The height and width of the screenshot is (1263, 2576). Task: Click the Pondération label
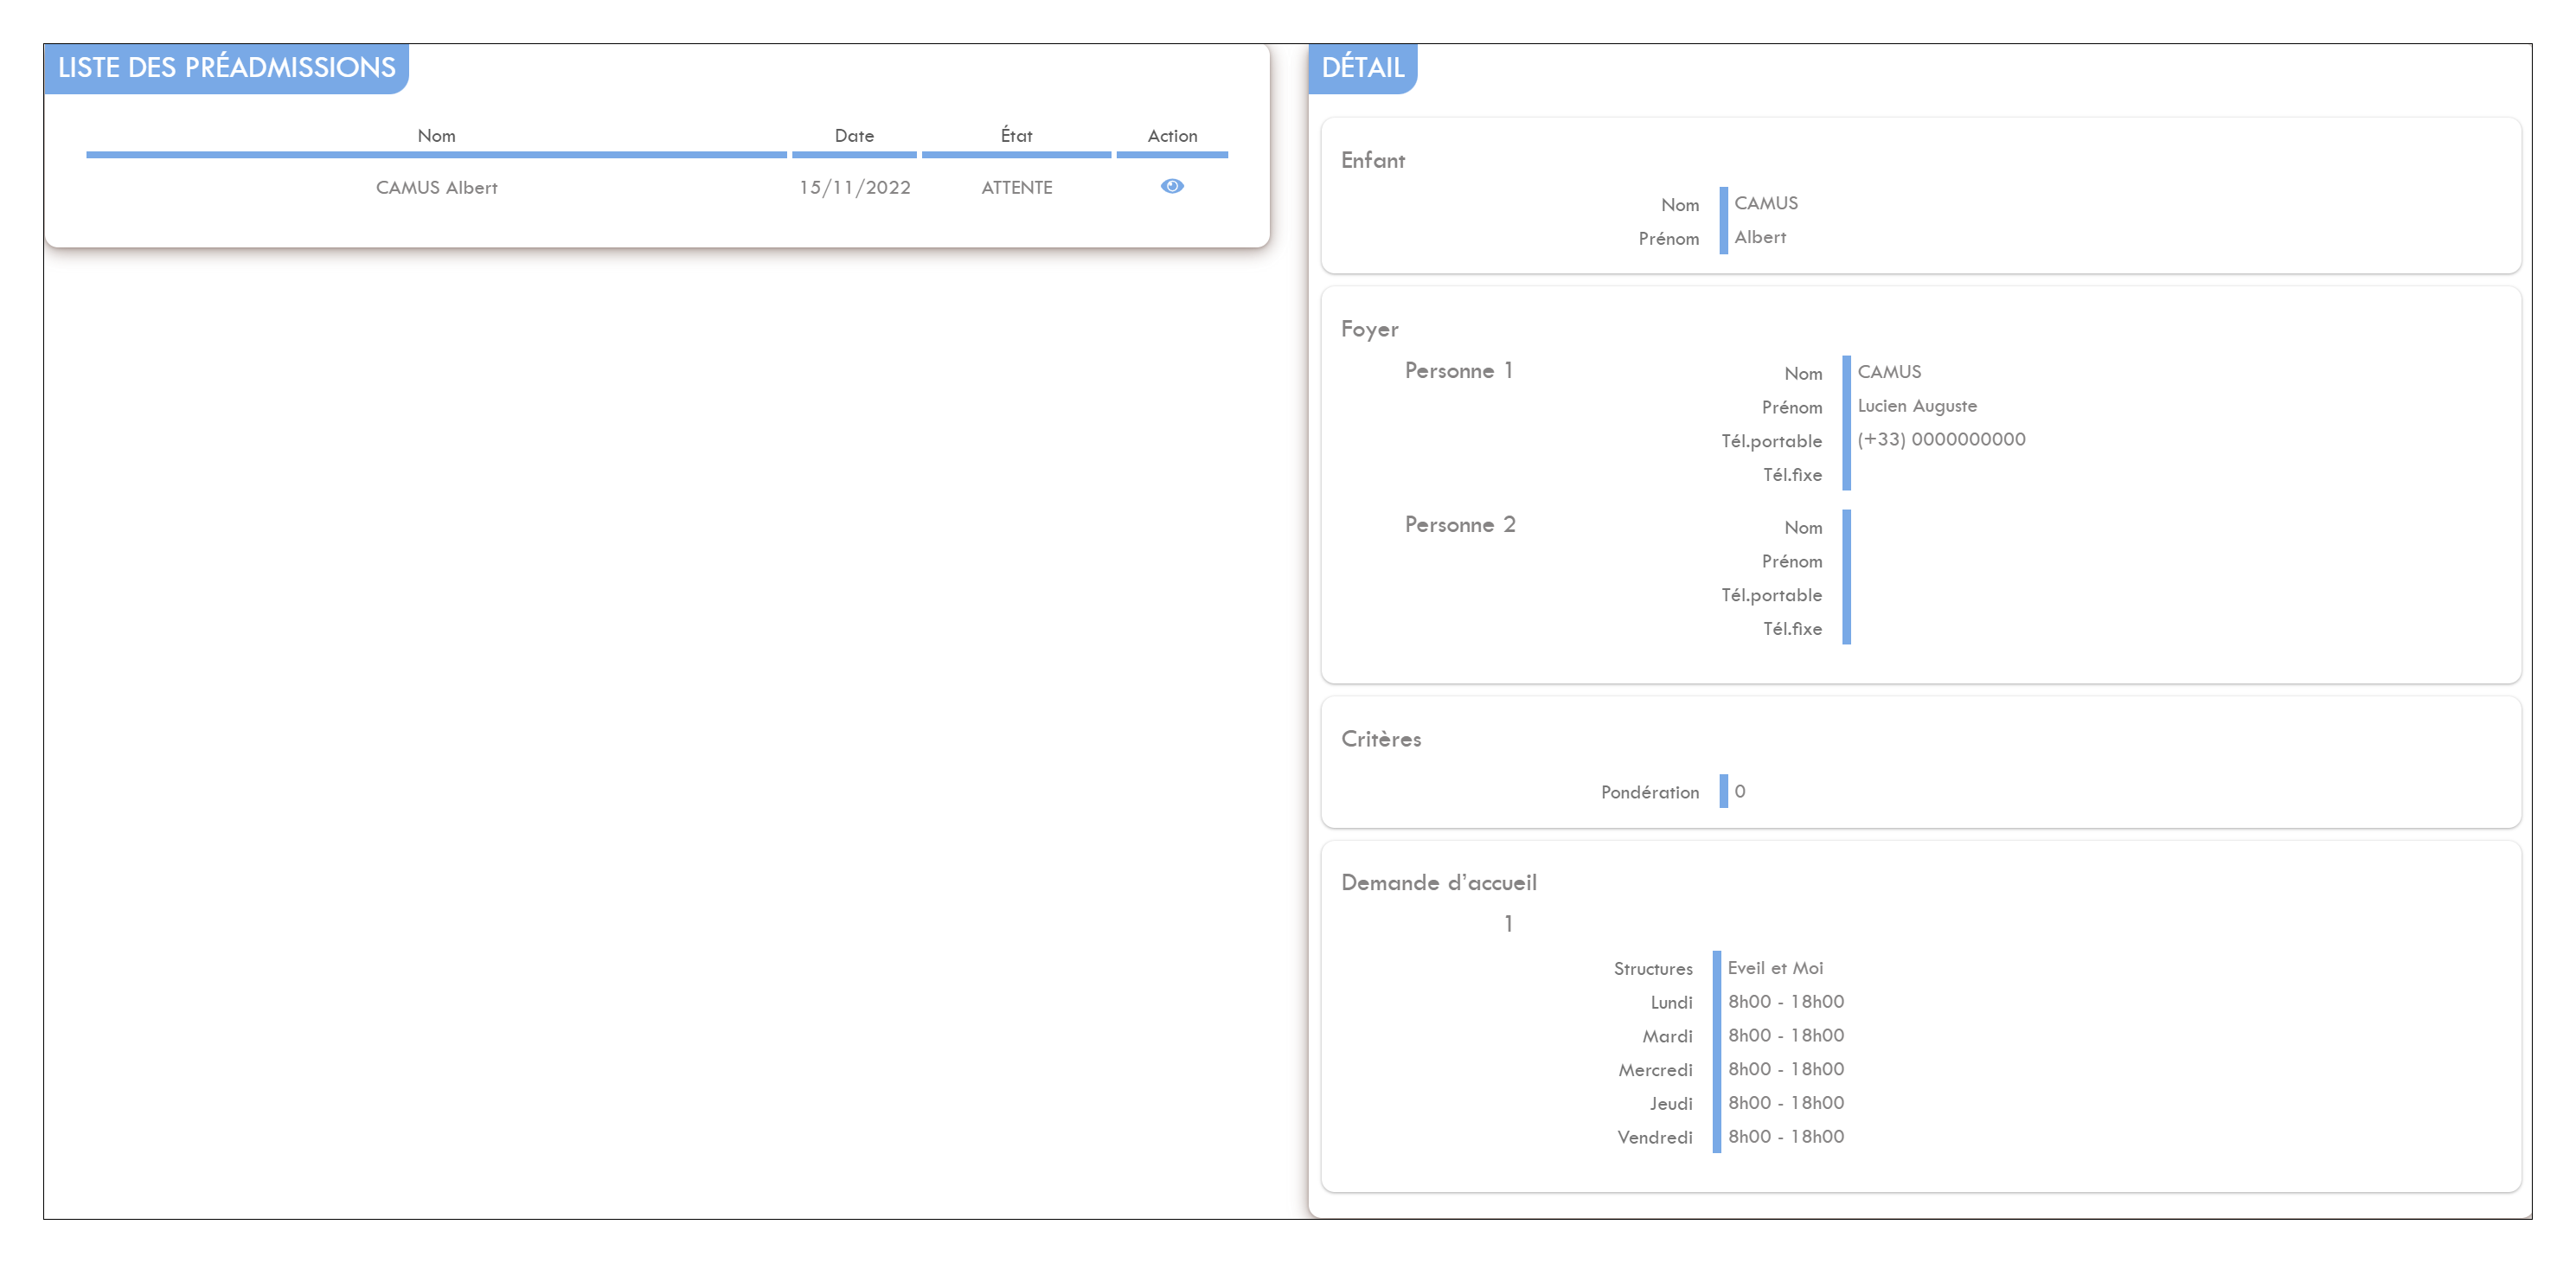[x=1649, y=792]
